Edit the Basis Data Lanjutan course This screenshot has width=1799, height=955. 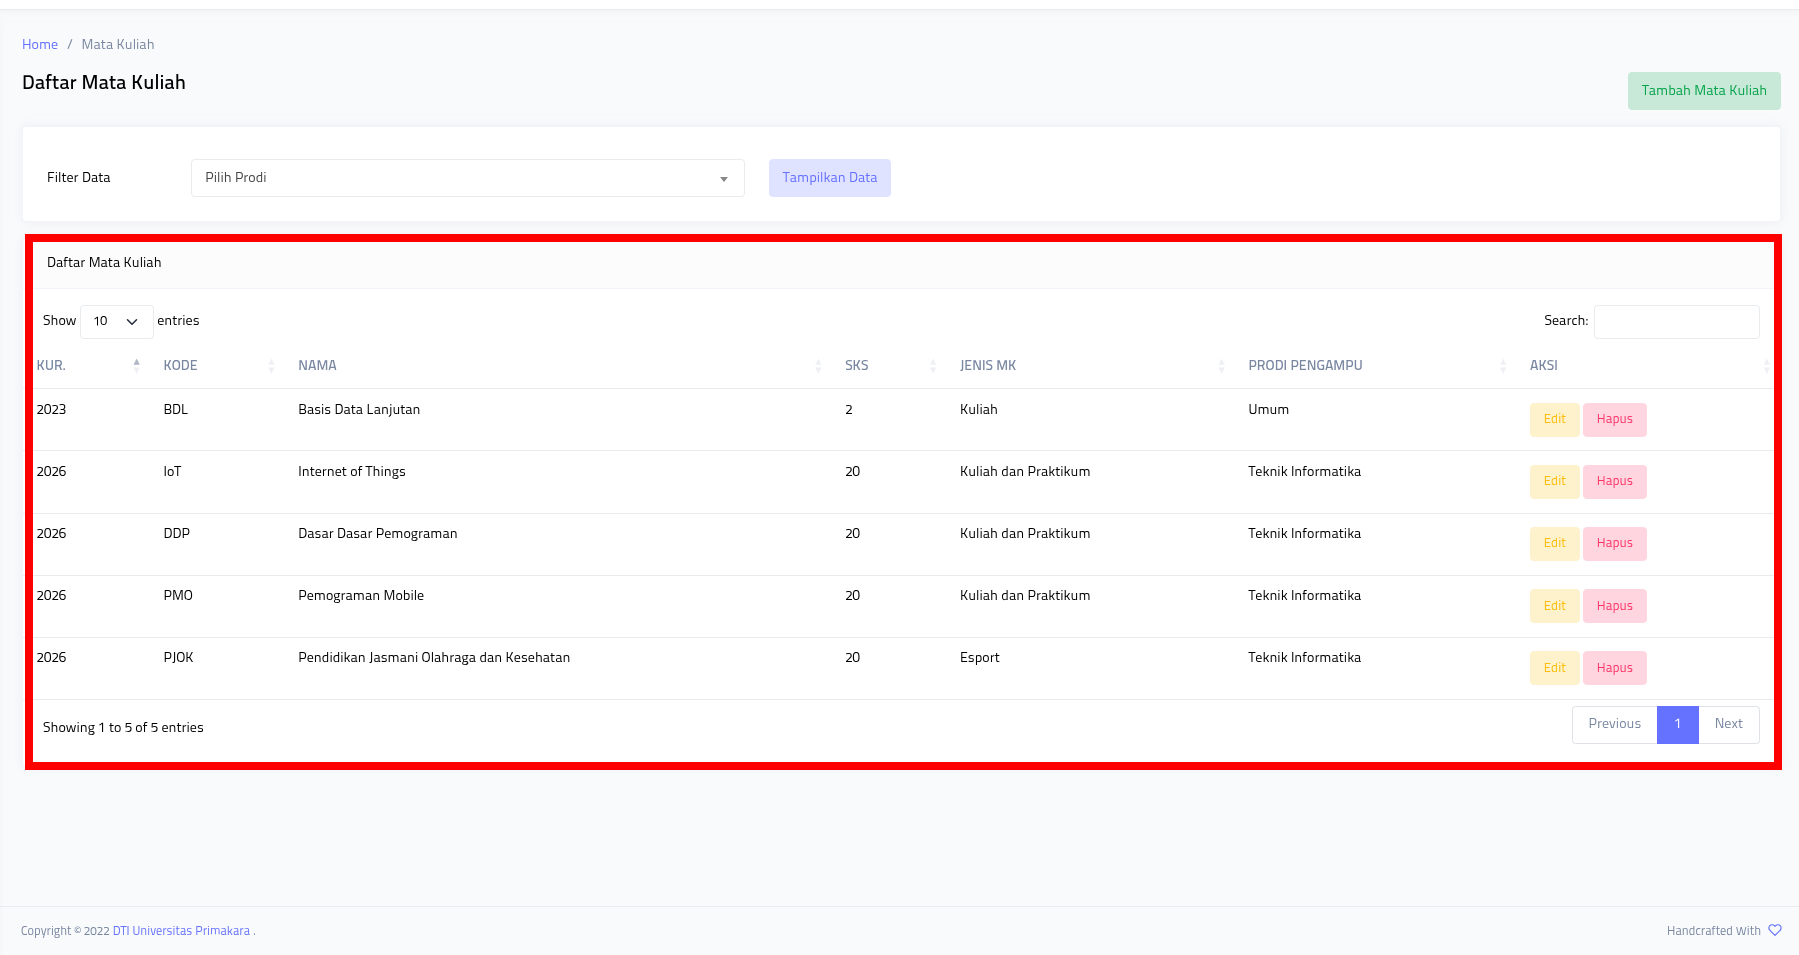tap(1554, 420)
